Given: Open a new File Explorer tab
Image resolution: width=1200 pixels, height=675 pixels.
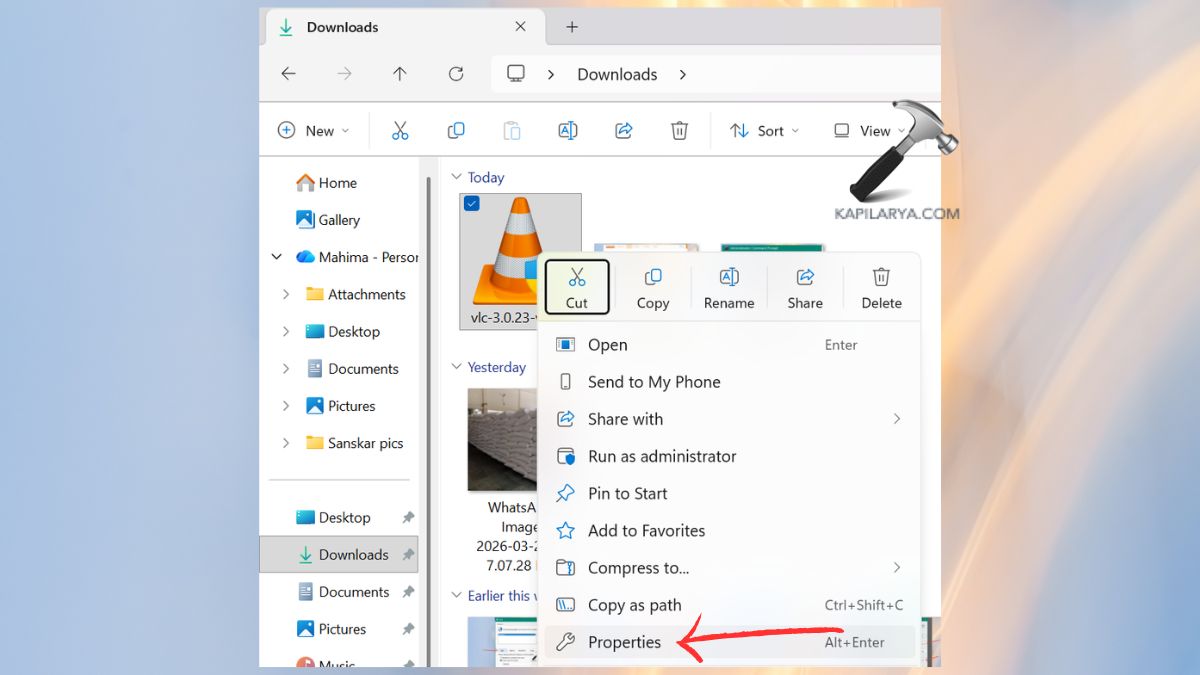Looking at the screenshot, I should point(571,27).
